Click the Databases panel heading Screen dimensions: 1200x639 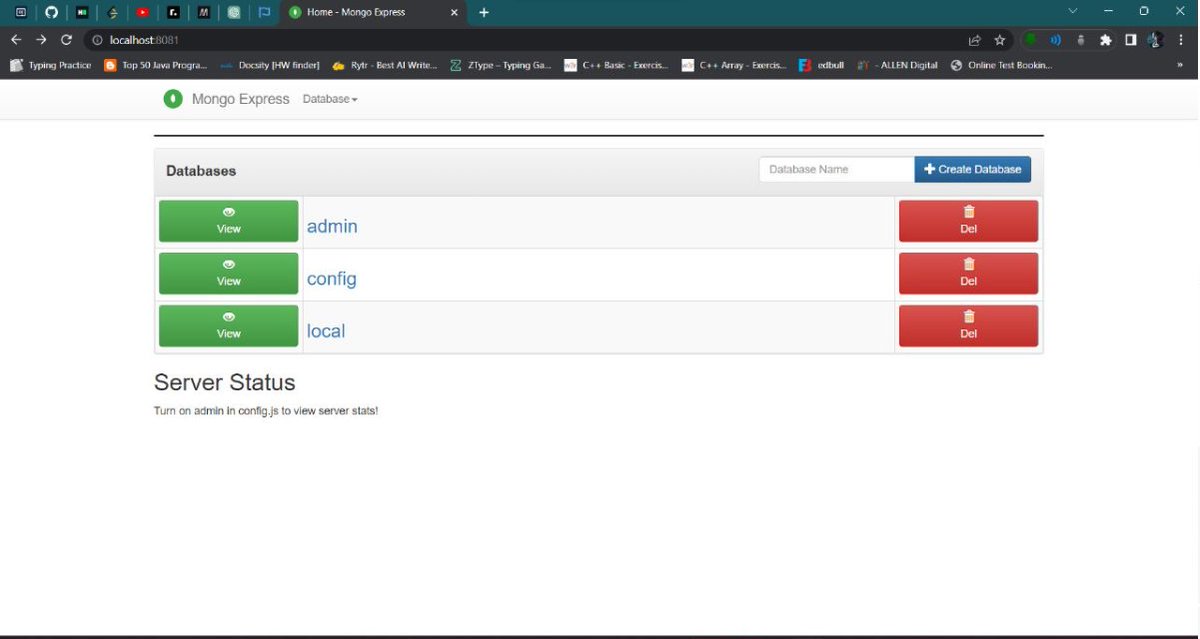[x=201, y=171]
